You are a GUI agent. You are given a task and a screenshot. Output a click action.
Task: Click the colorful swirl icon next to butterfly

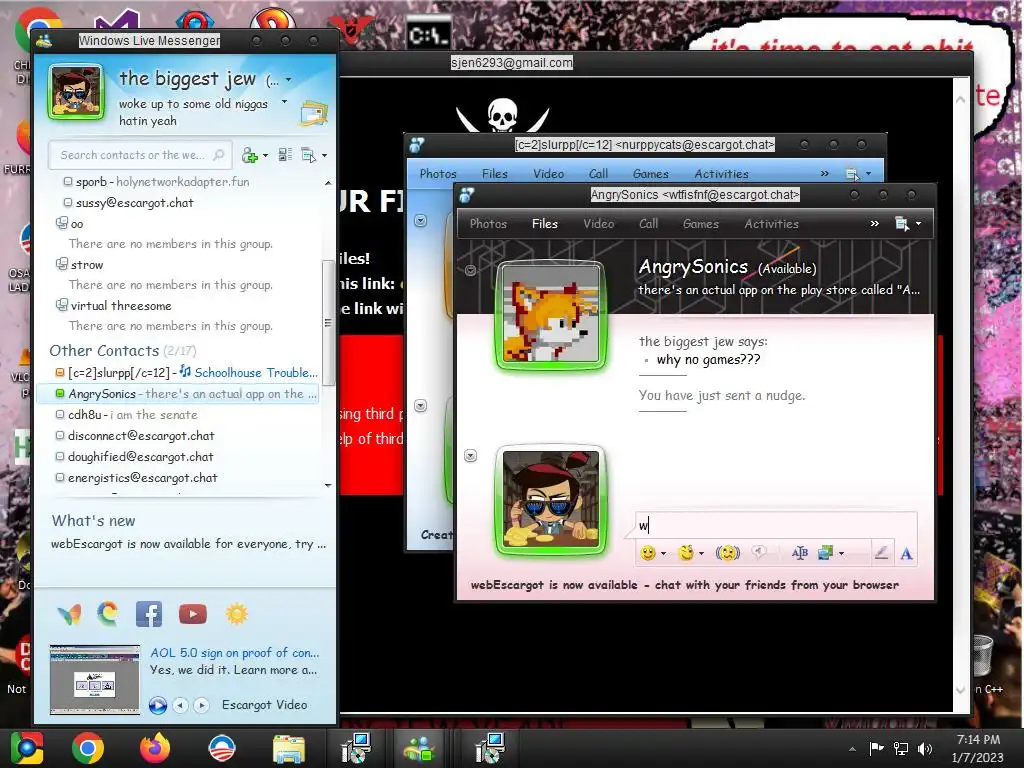(x=108, y=614)
